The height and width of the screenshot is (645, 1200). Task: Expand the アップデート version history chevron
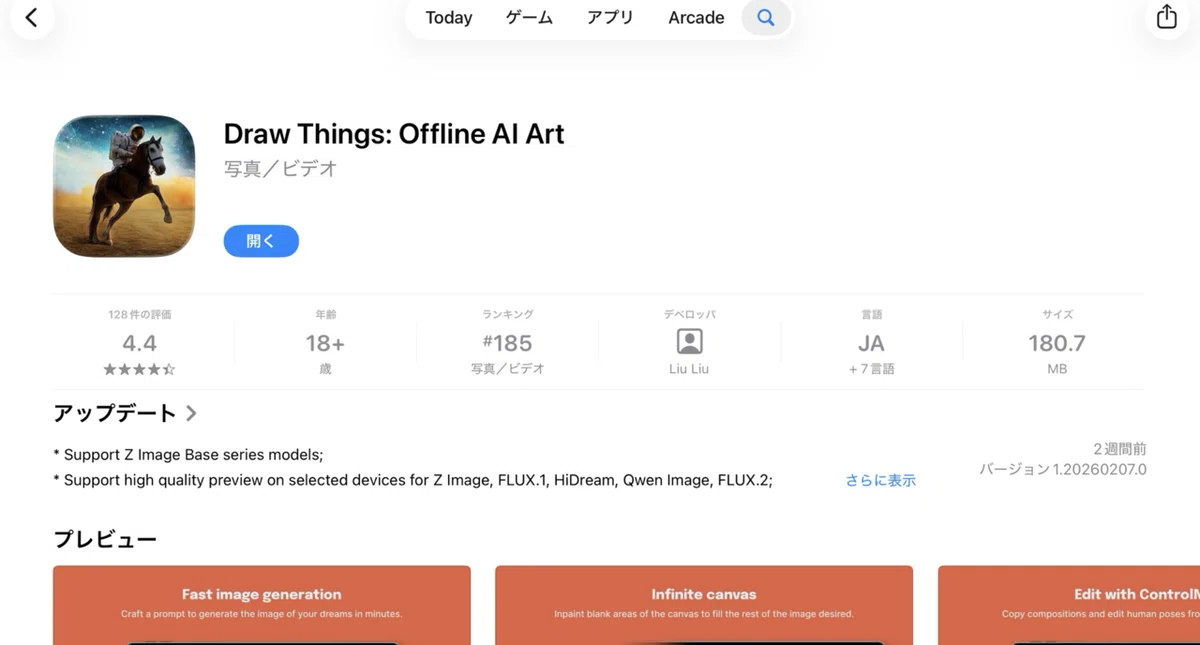[191, 413]
